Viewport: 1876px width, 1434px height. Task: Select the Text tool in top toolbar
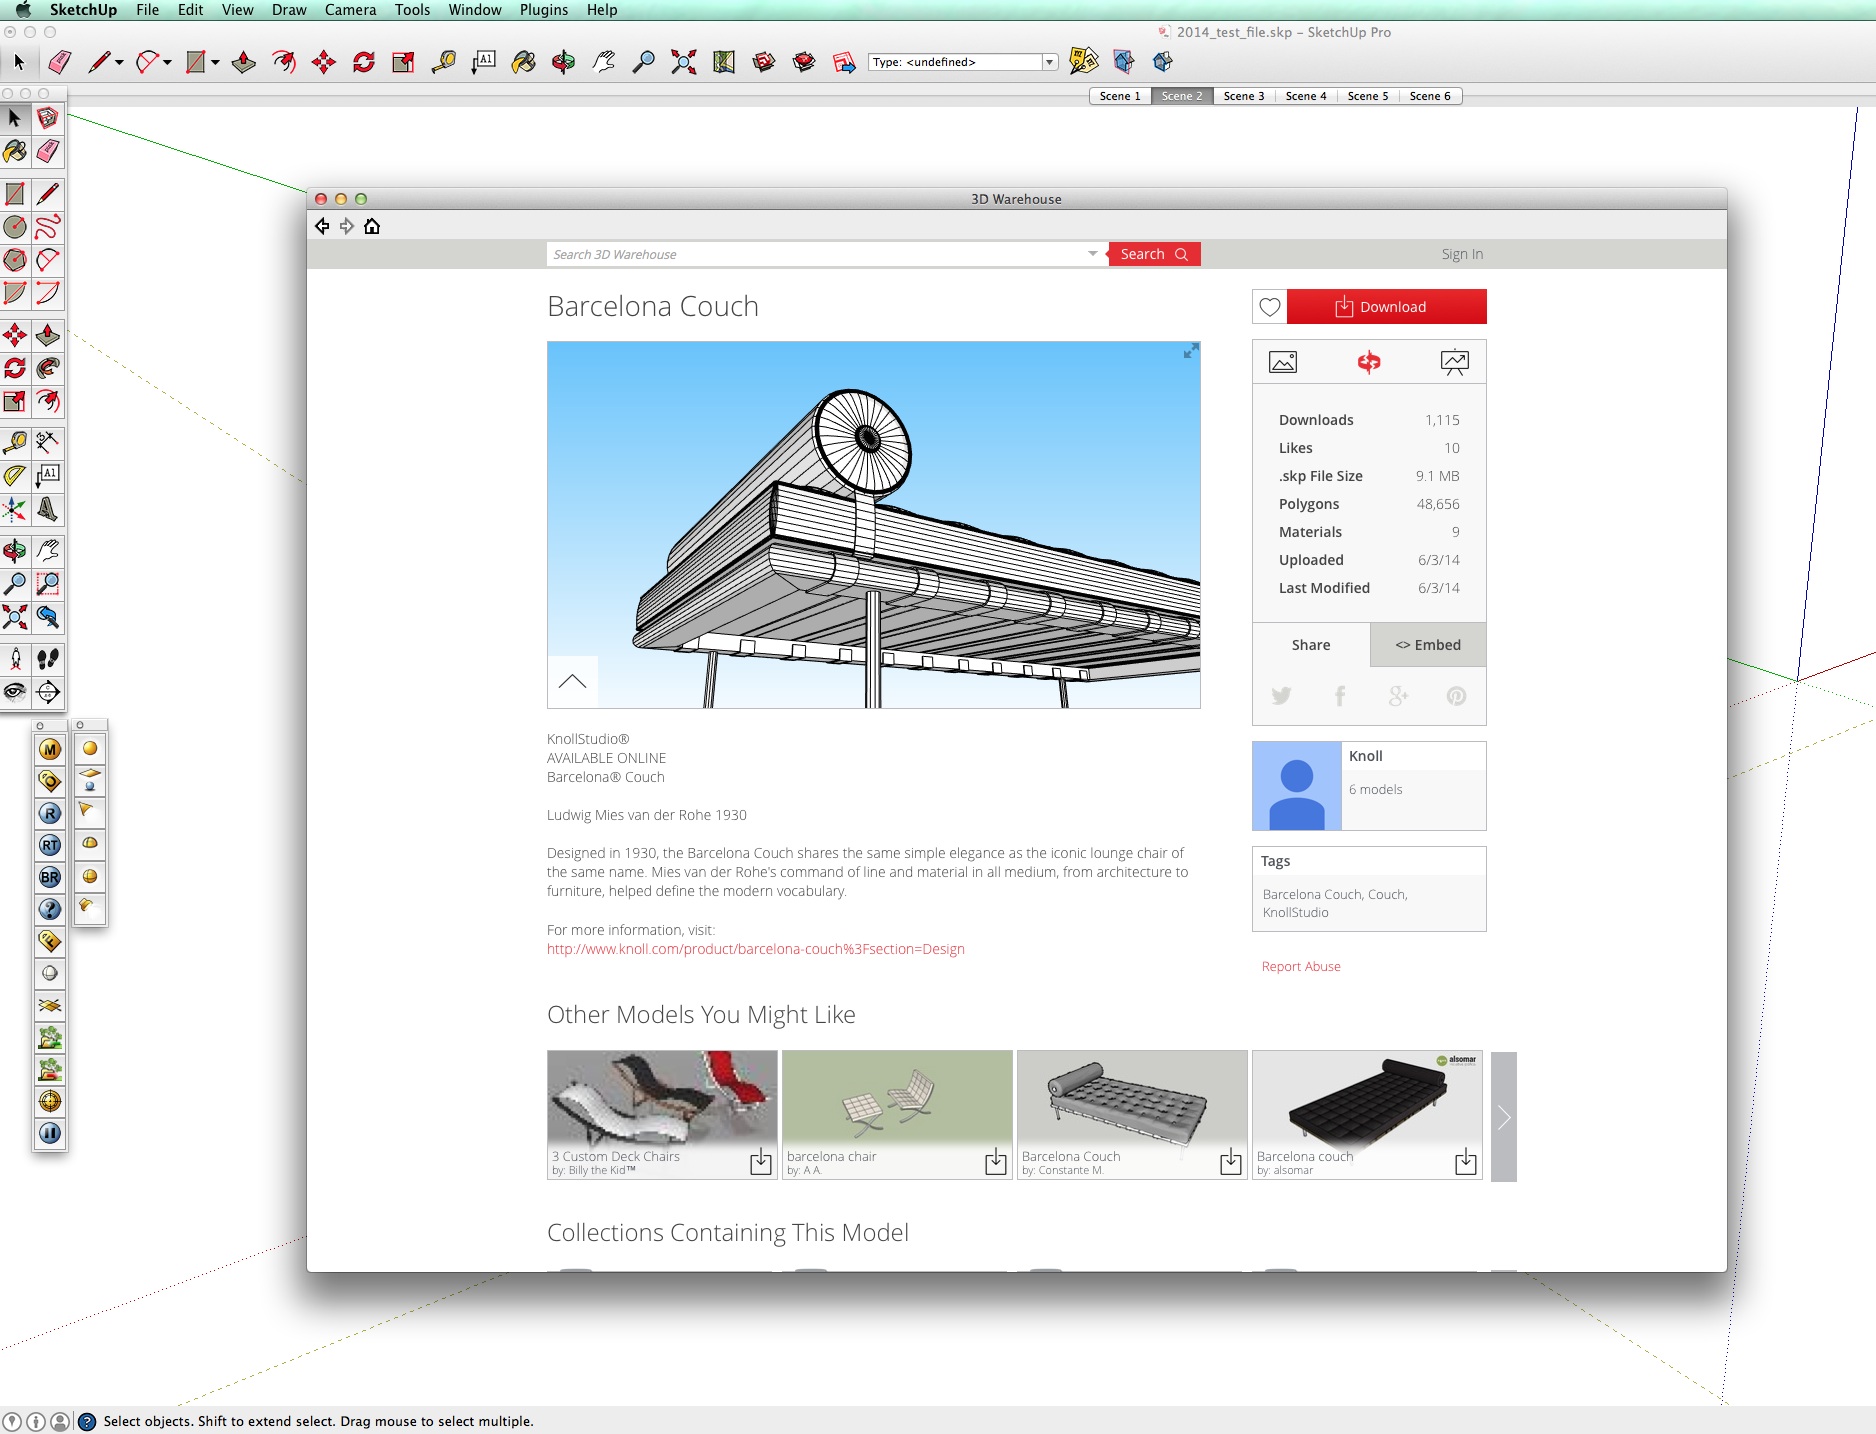tap(484, 62)
